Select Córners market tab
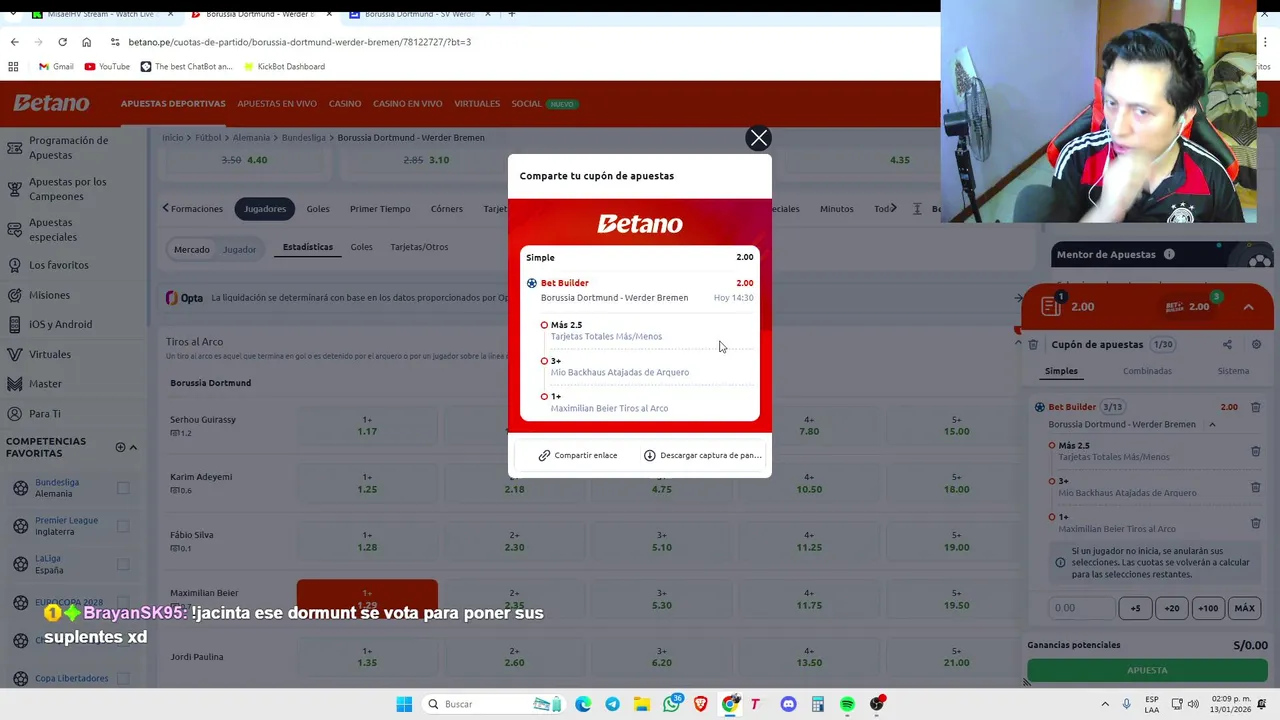Screen dimensions: 1280x720 point(447,209)
